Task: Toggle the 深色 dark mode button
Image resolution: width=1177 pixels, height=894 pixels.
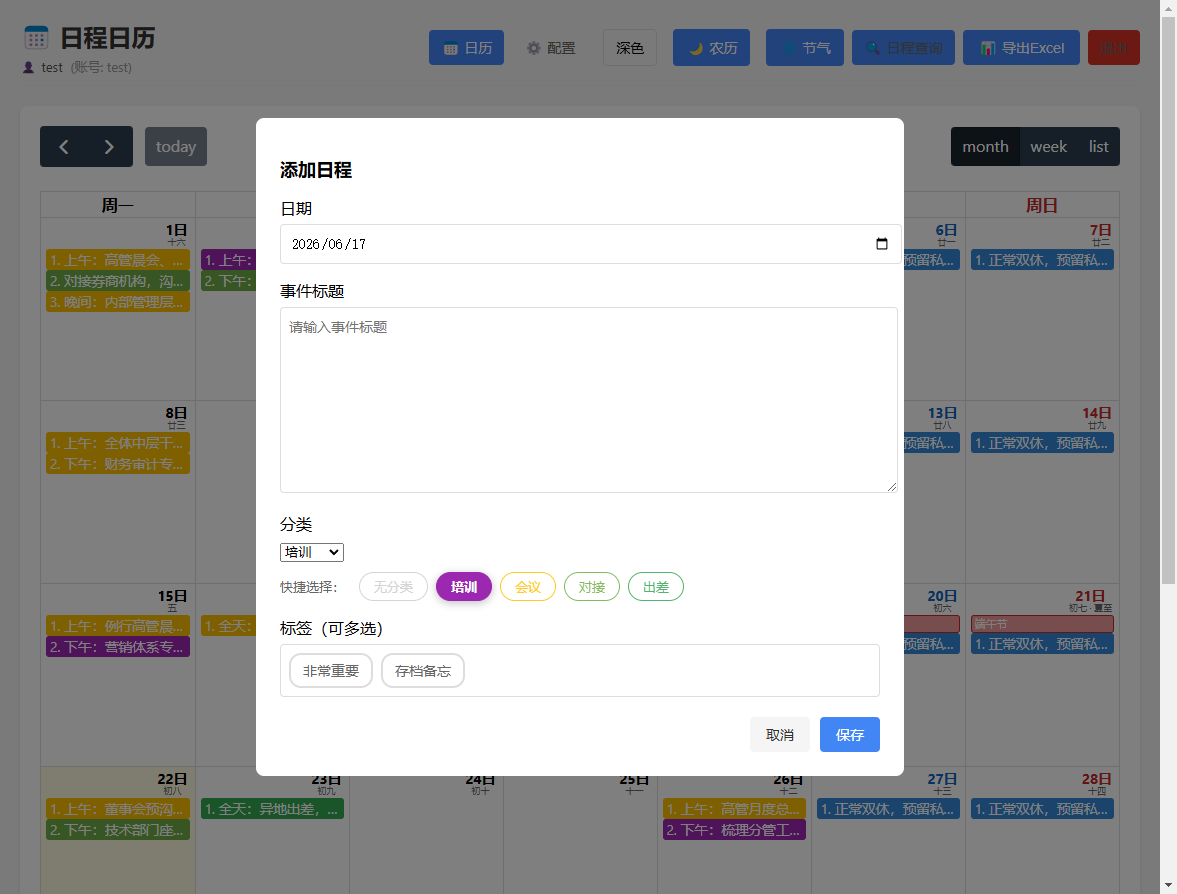Action: pyautogui.click(x=630, y=47)
